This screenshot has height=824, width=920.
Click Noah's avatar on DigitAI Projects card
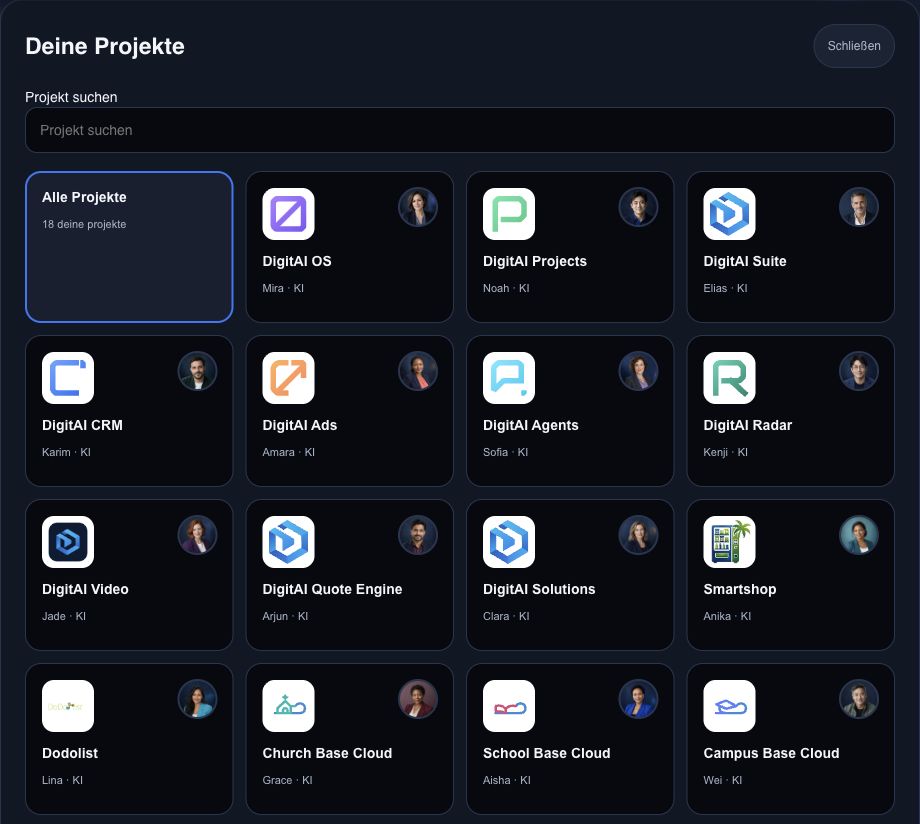[638, 207]
